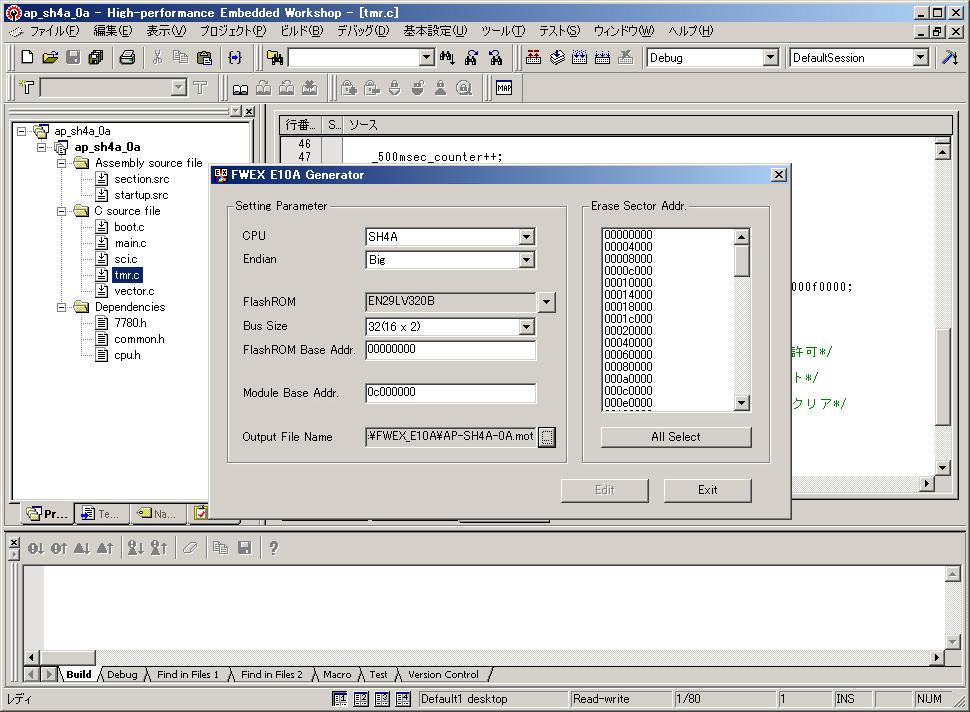Open the Endian dropdown showing Big
Viewport: 970px width, 712px height.
[x=526, y=260]
